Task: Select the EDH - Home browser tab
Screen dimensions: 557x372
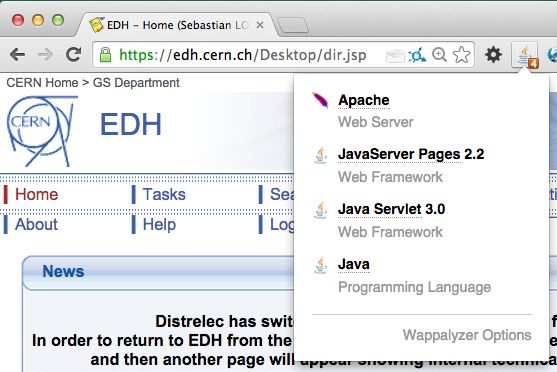Action: [x=177, y=25]
